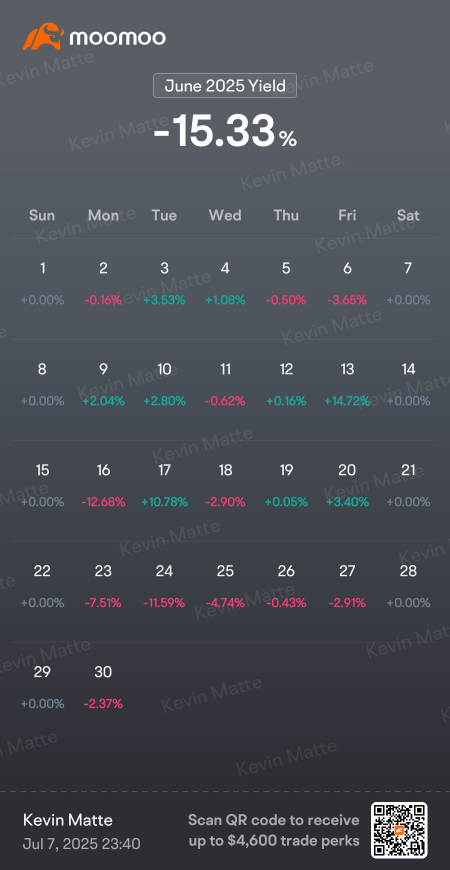Select June 6 showing -3.65%

coord(347,284)
